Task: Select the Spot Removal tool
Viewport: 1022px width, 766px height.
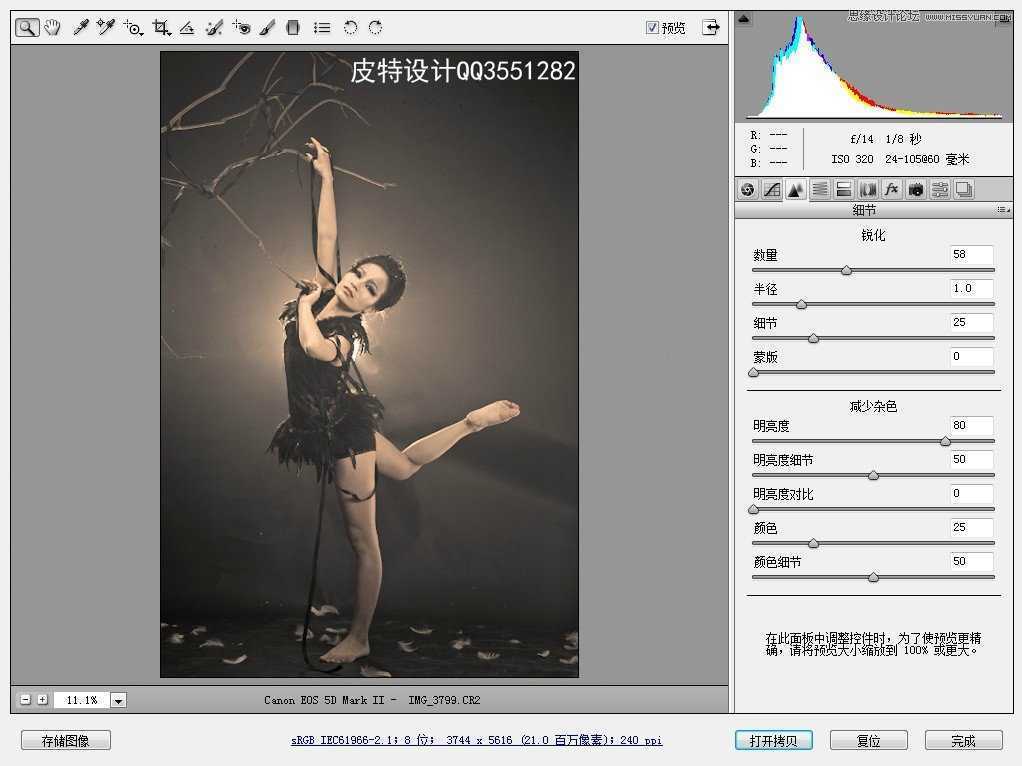Action: pyautogui.click(x=214, y=27)
